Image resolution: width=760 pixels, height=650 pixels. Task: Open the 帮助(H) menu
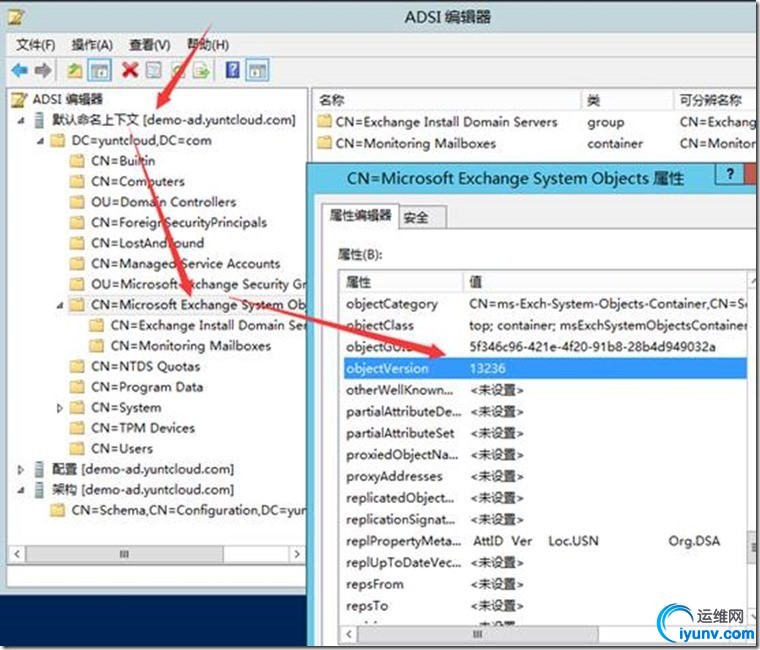coord(208,45)
